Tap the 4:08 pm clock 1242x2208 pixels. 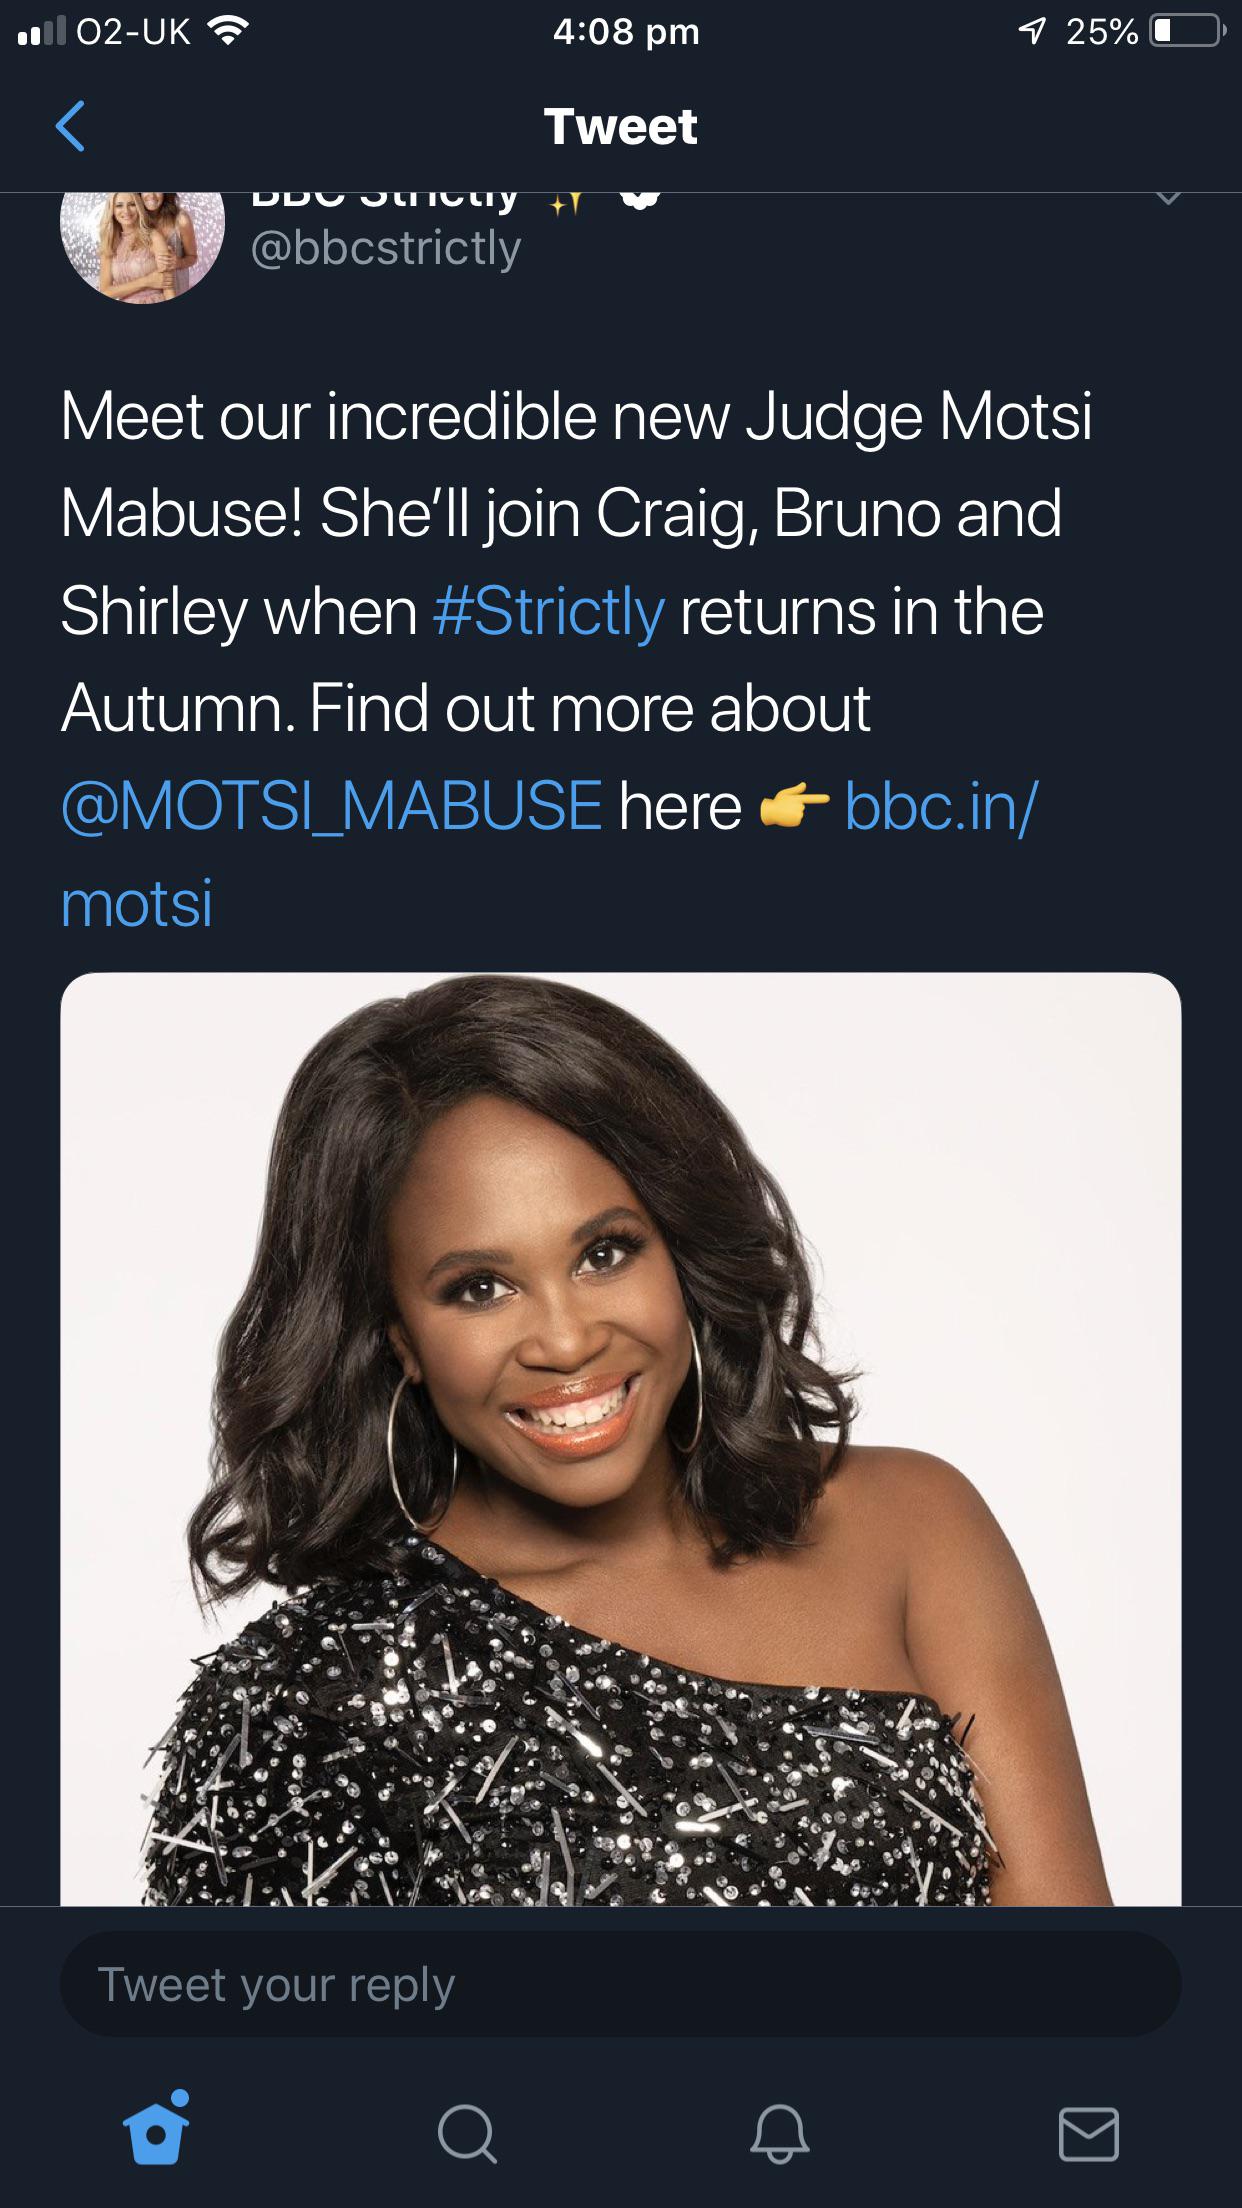click(625, 32)
